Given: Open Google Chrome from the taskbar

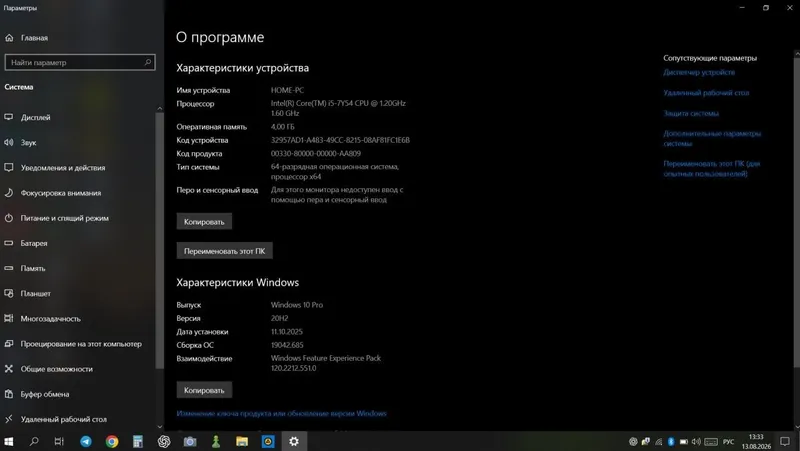Looking at the screenshot, I should click(112, 441).
